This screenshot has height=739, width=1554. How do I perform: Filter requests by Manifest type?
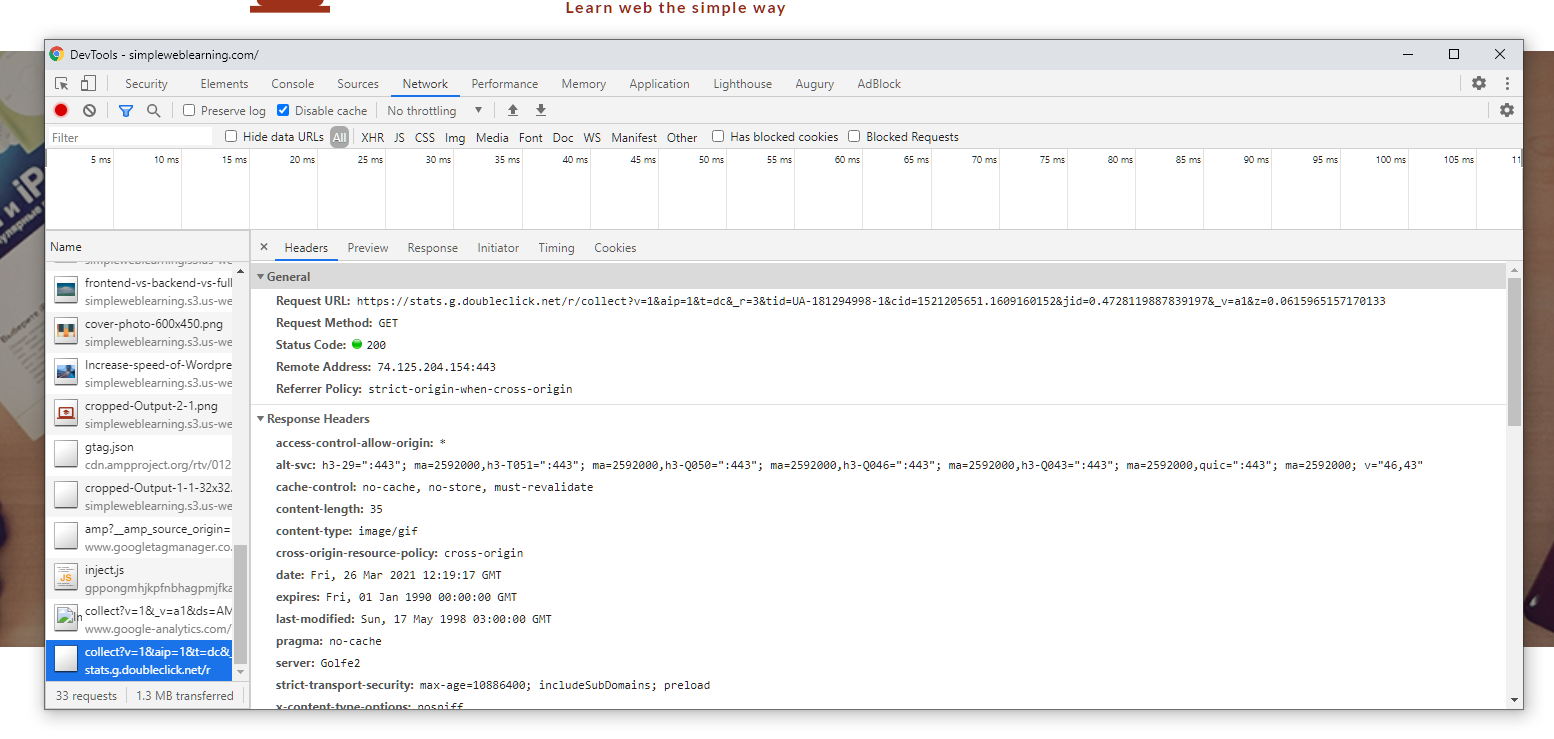(634, 138)
